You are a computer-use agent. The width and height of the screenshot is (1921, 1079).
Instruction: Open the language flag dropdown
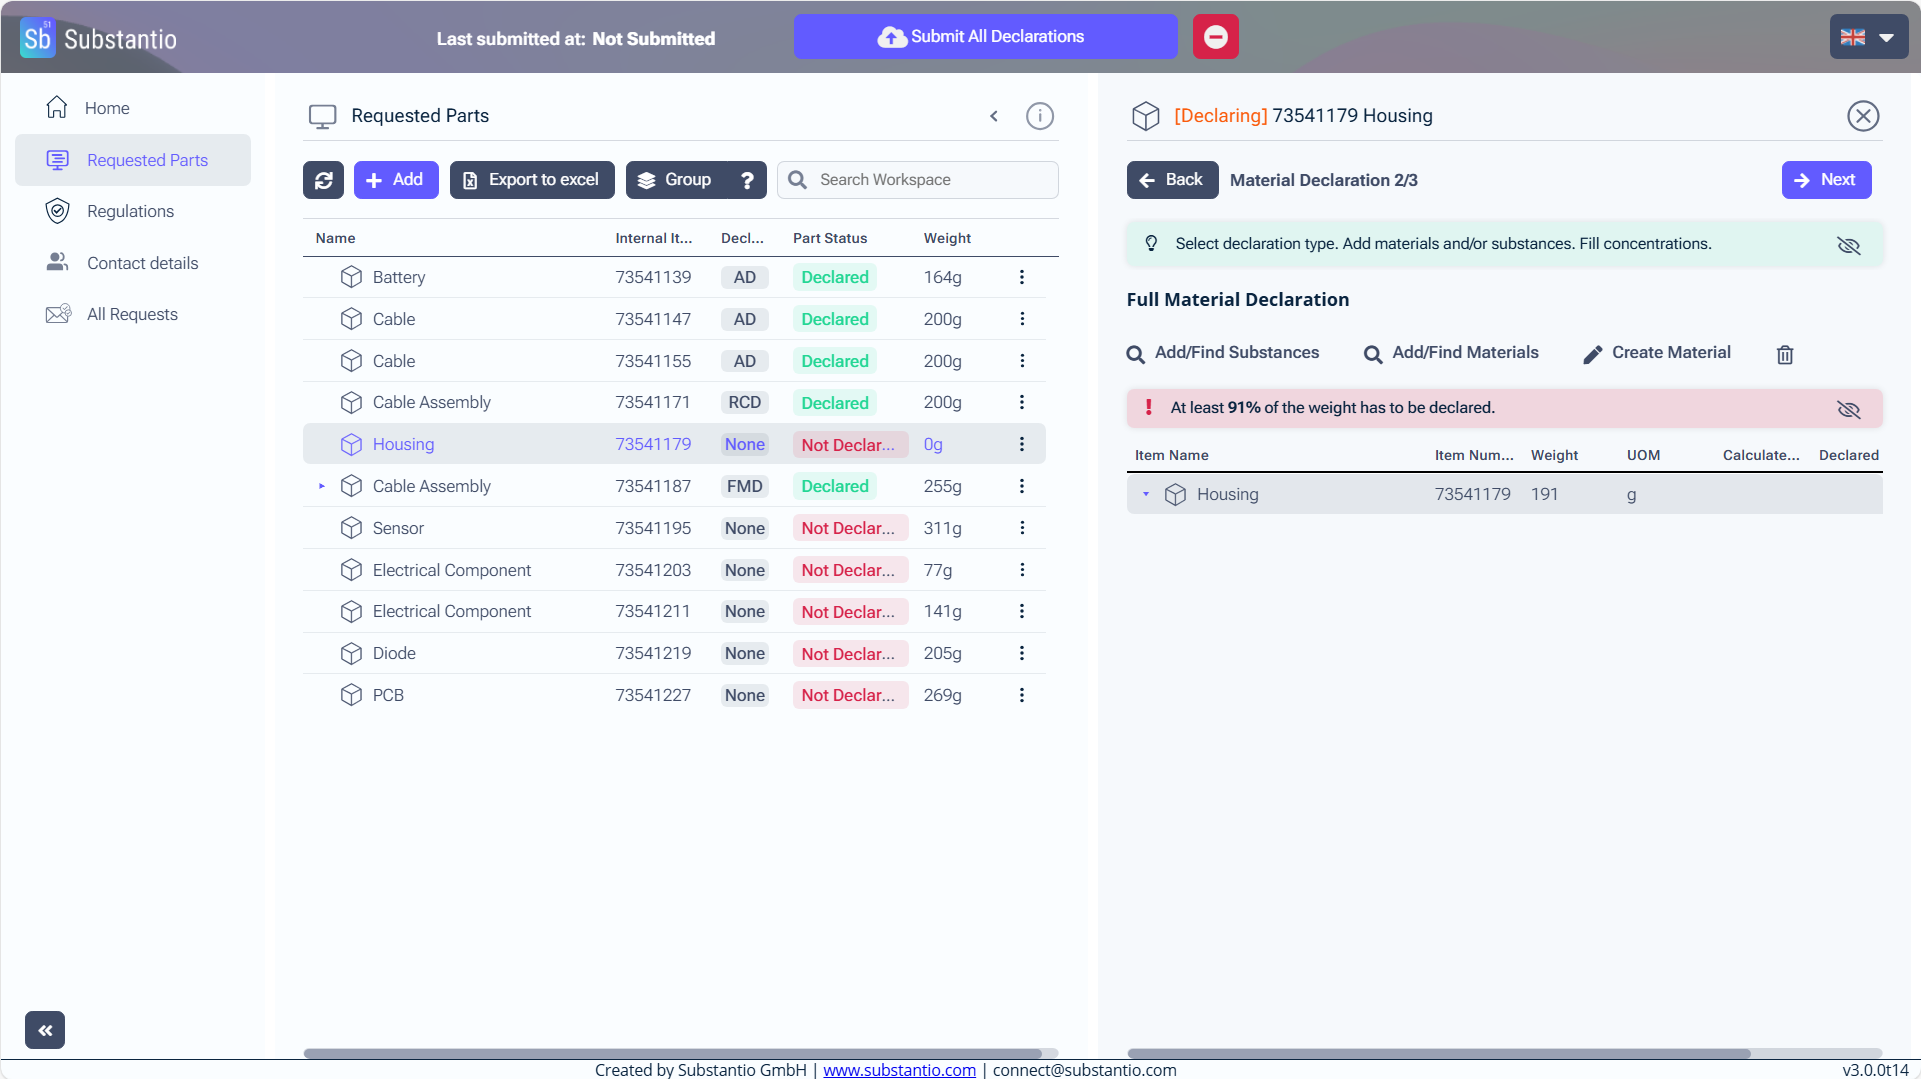coord(1867,37)
